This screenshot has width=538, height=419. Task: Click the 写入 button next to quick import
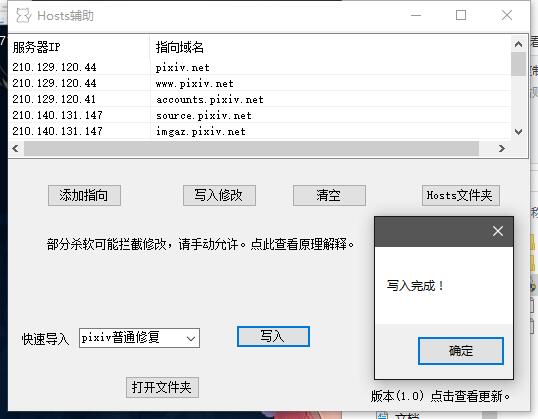(273, 336)
